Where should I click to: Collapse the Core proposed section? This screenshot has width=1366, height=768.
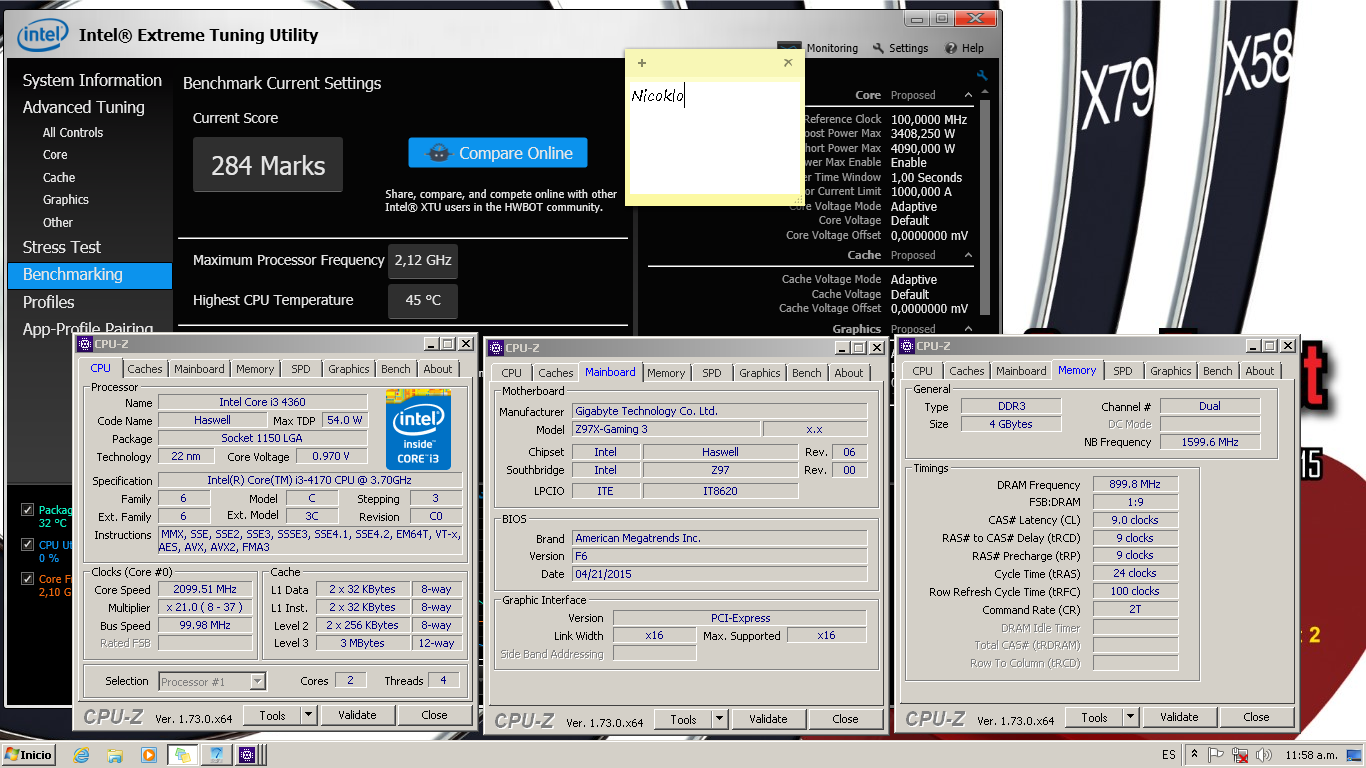tap(968, 95)
